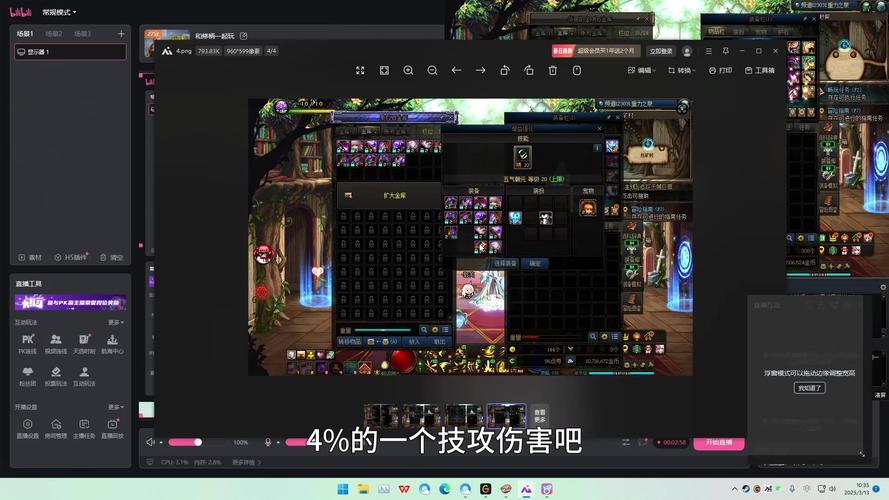This screenshot has width=889, height=500.
Task: Click H5插件 button
Action: [x=70, y=257]
